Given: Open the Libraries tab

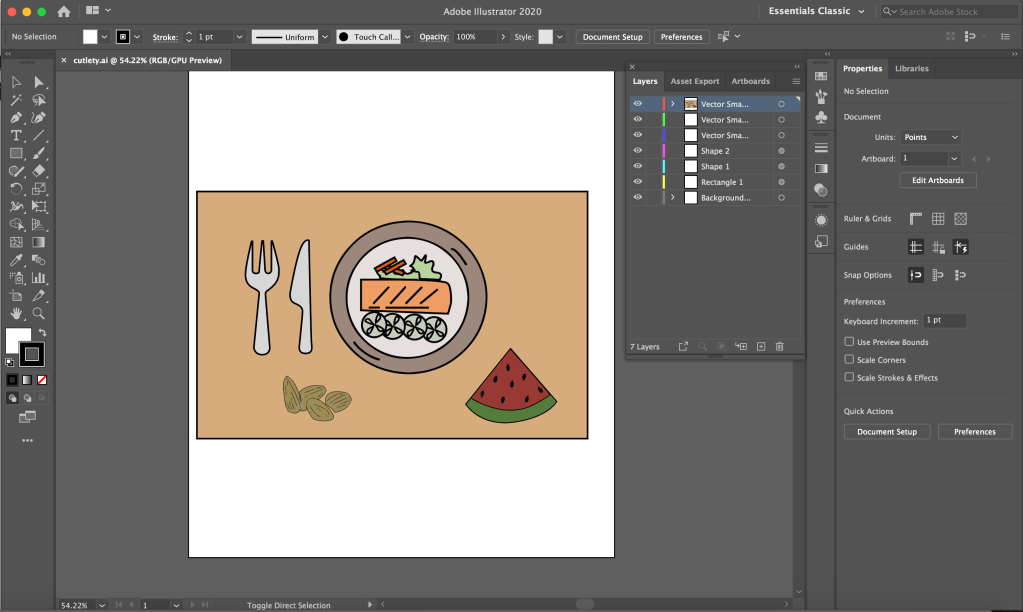Looking at the screenshot, I should coord(911,69).
